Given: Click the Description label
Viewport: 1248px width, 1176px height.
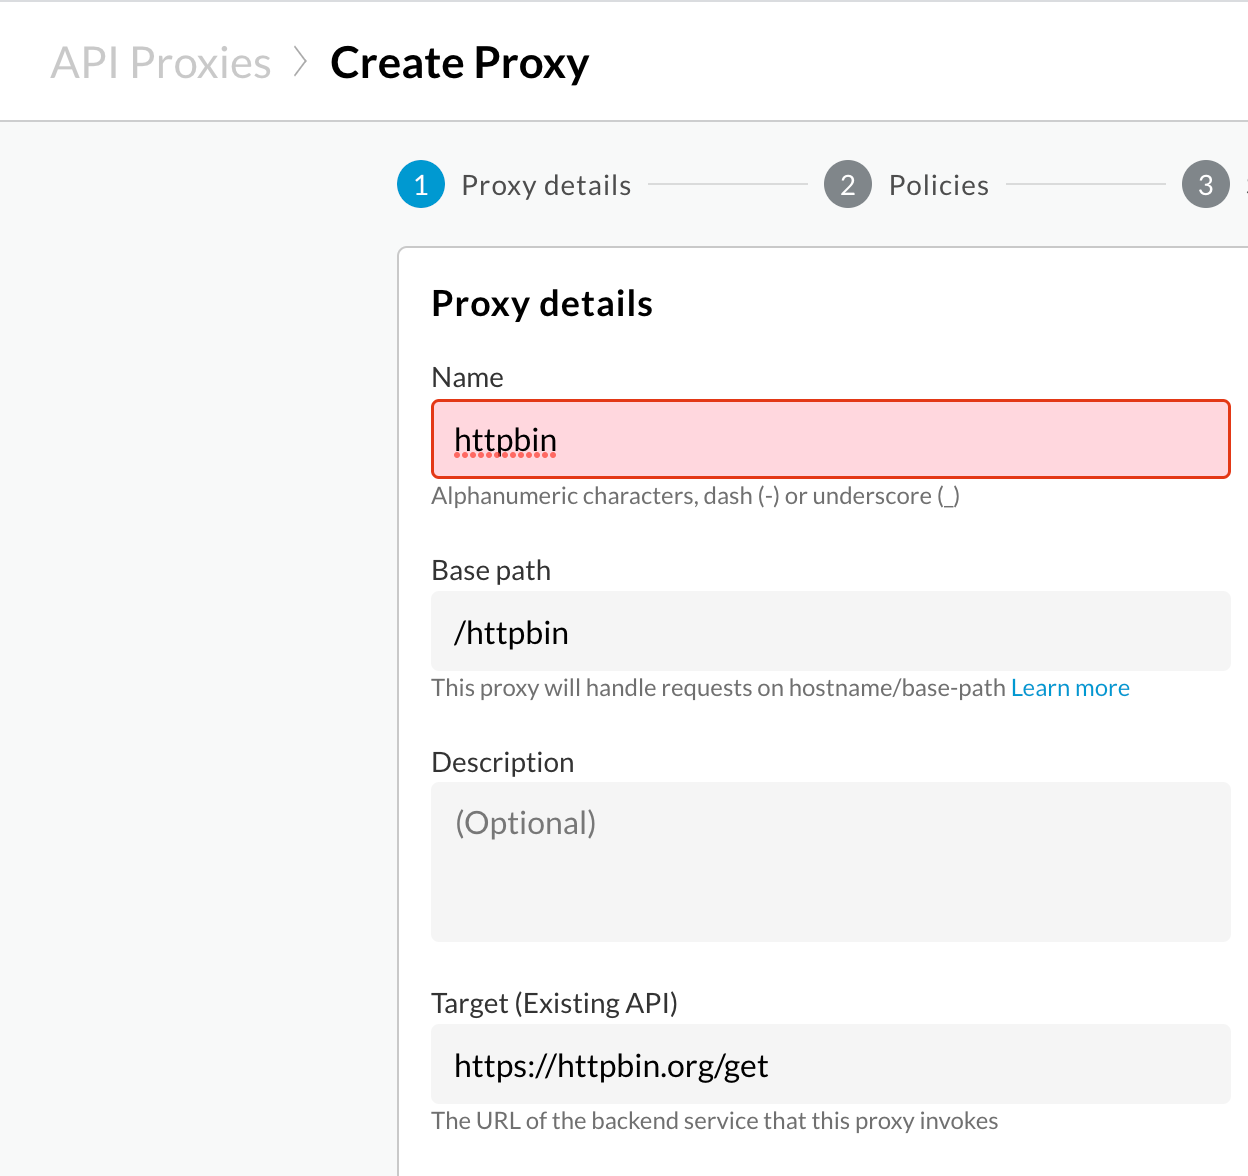Looking at the screenshot, I should [503, 761].
